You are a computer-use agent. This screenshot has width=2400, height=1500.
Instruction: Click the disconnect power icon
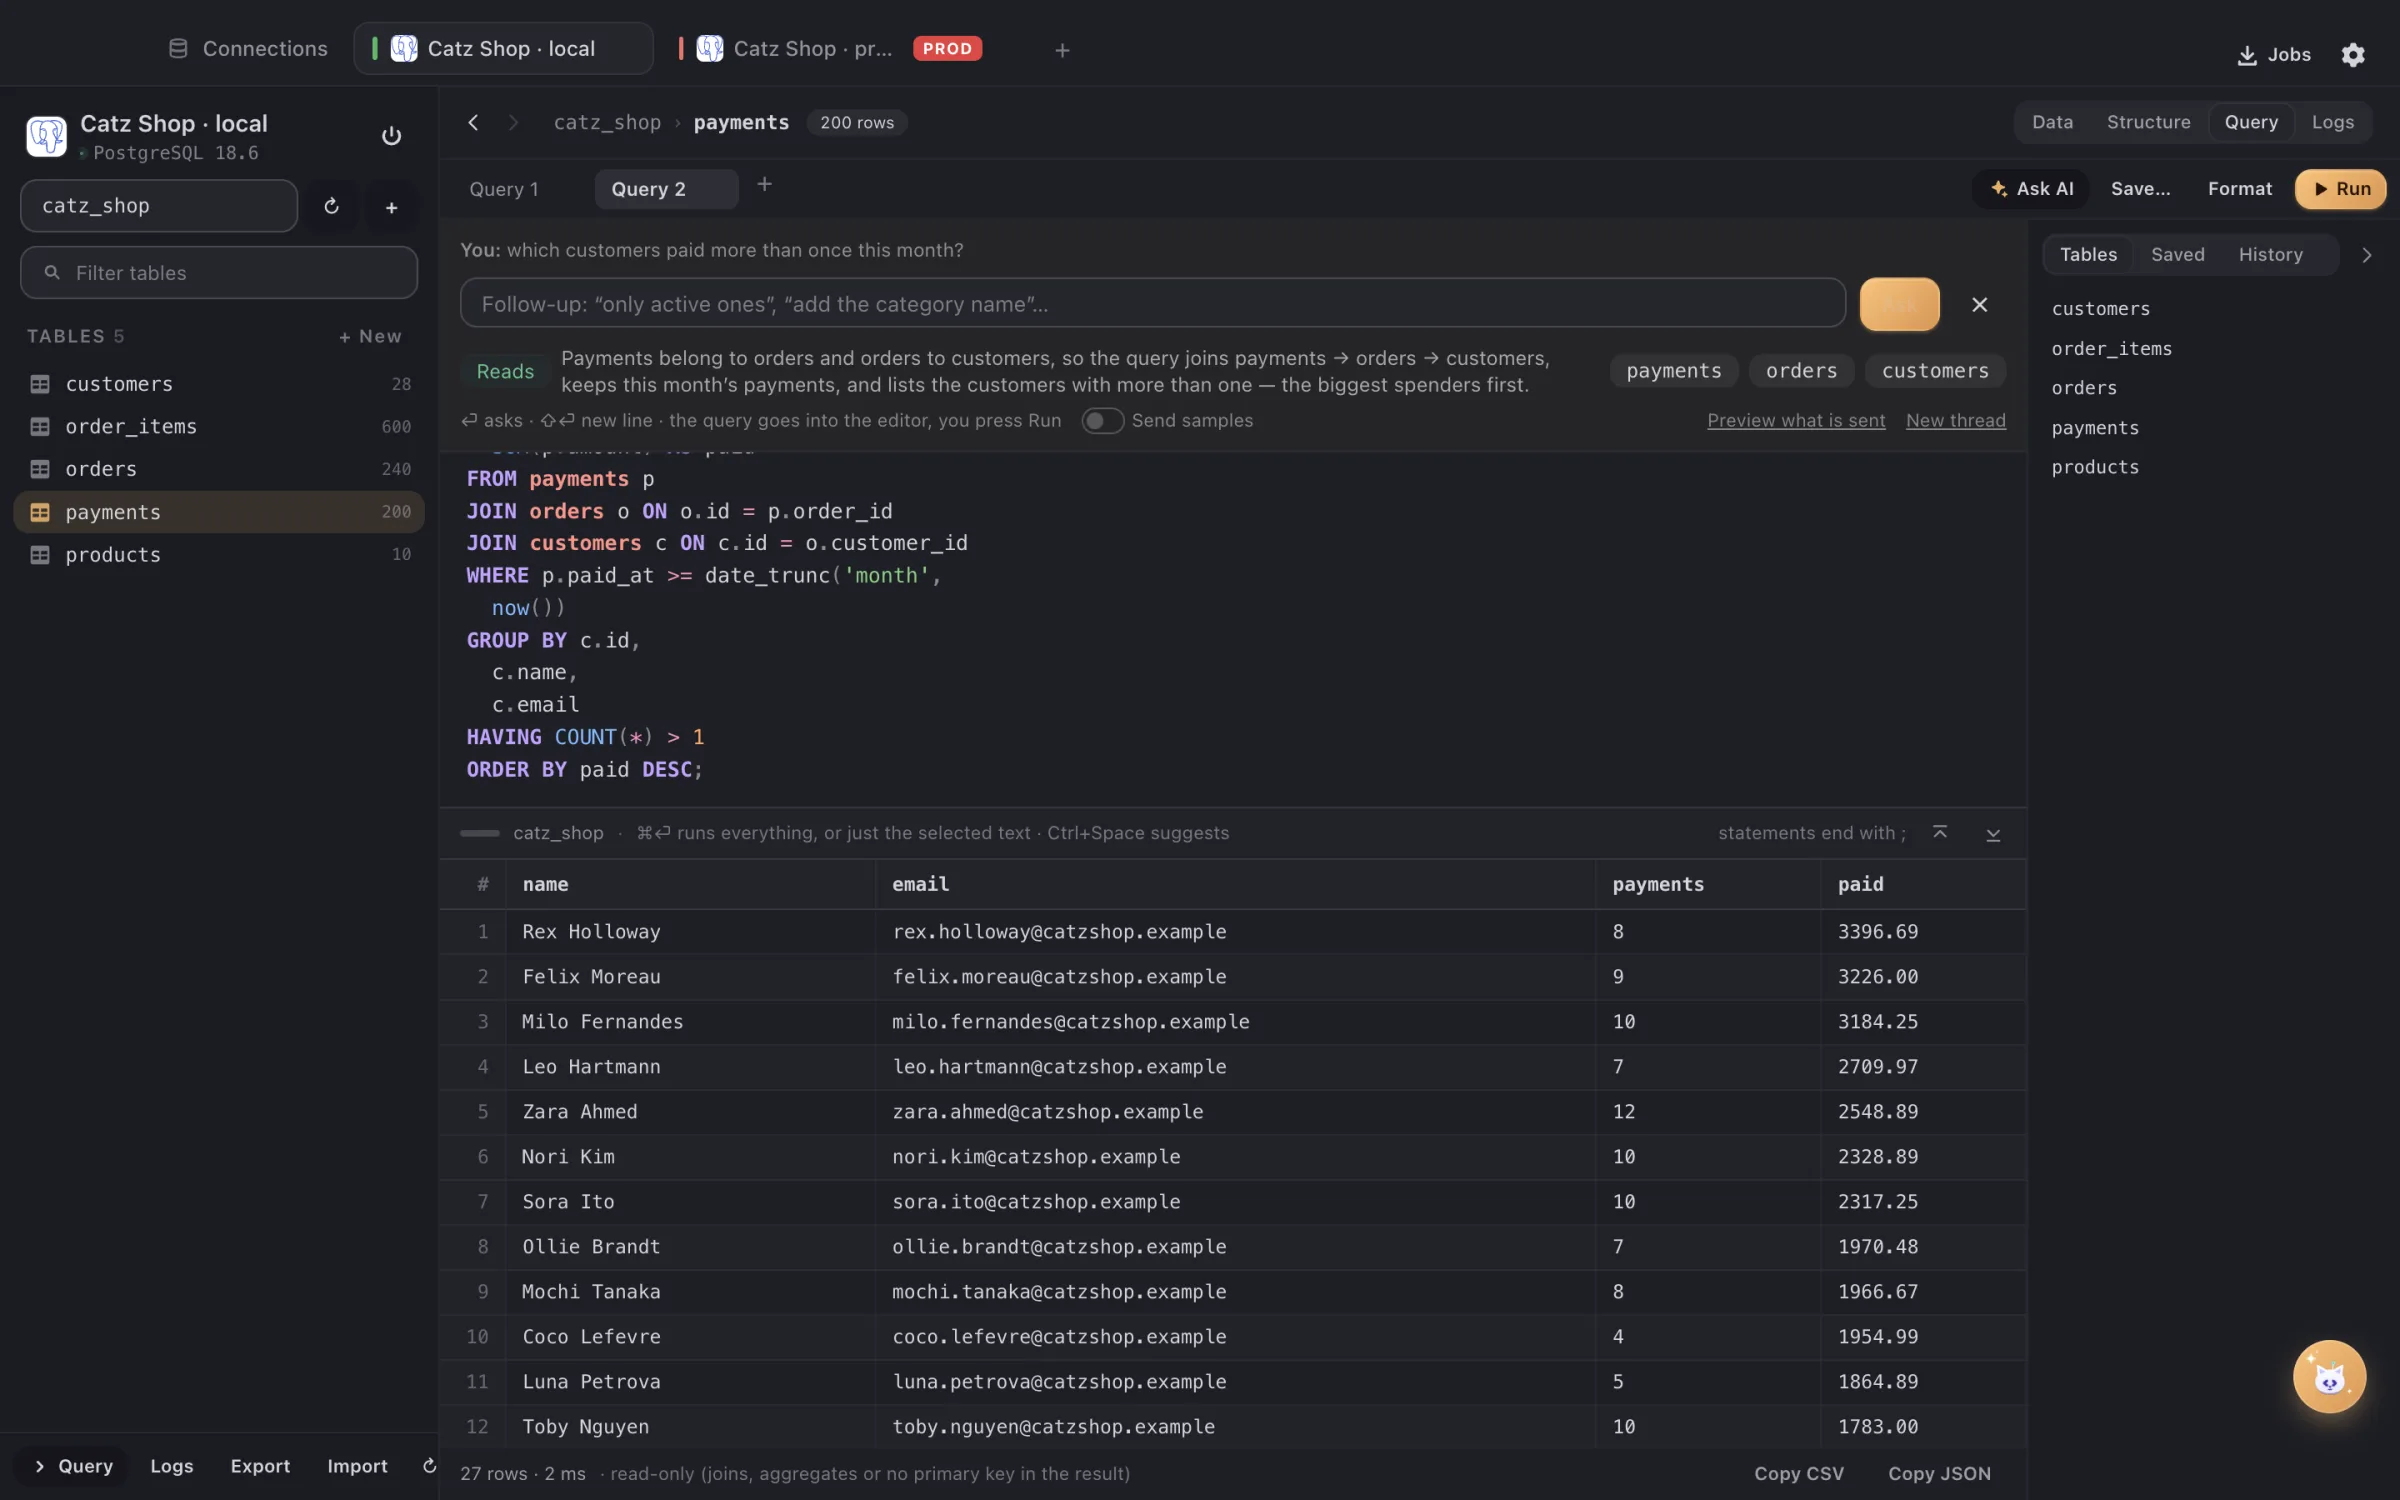click(x=391, y=135)
